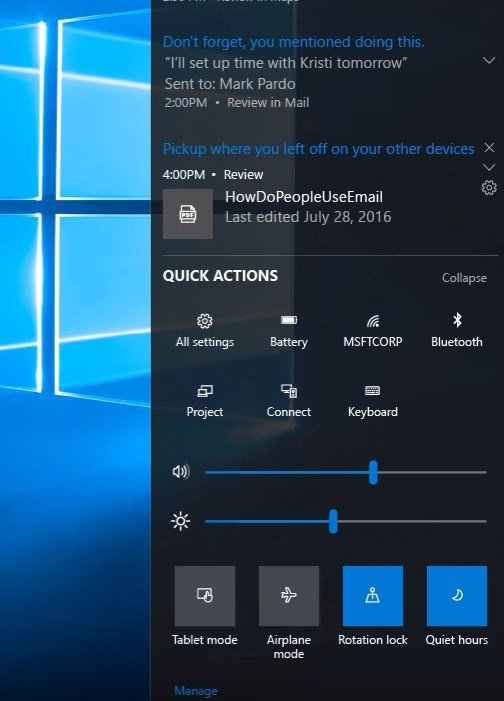504x701 pixels.
Task: Expand the pickup where you left off notification
Action: pyautogui.click(x=489, y=167)
